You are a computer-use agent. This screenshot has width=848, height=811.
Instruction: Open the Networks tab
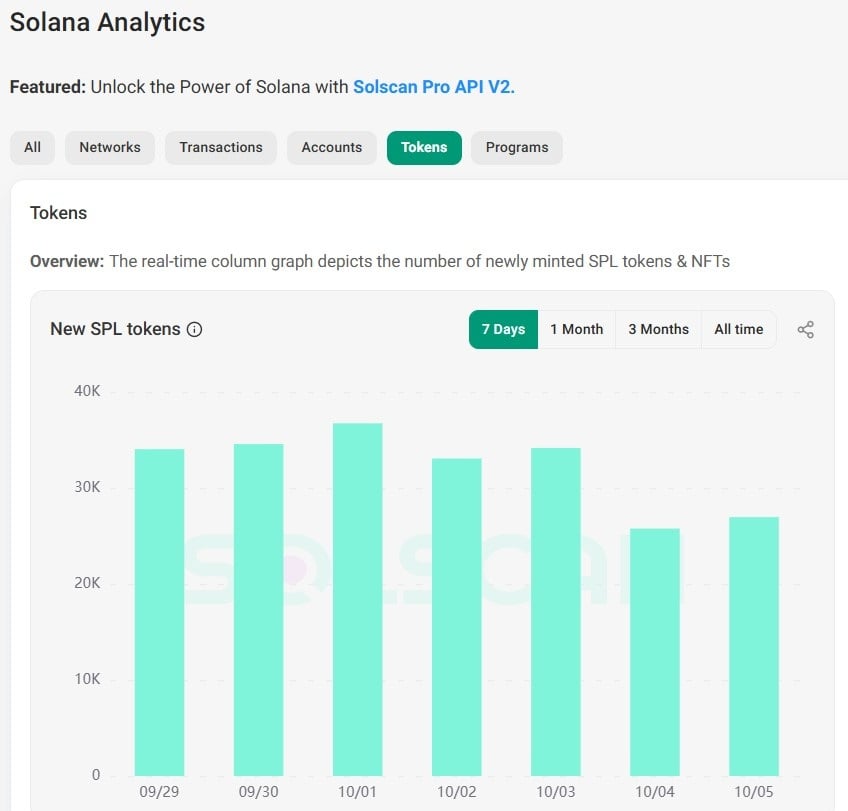(110, 147)
